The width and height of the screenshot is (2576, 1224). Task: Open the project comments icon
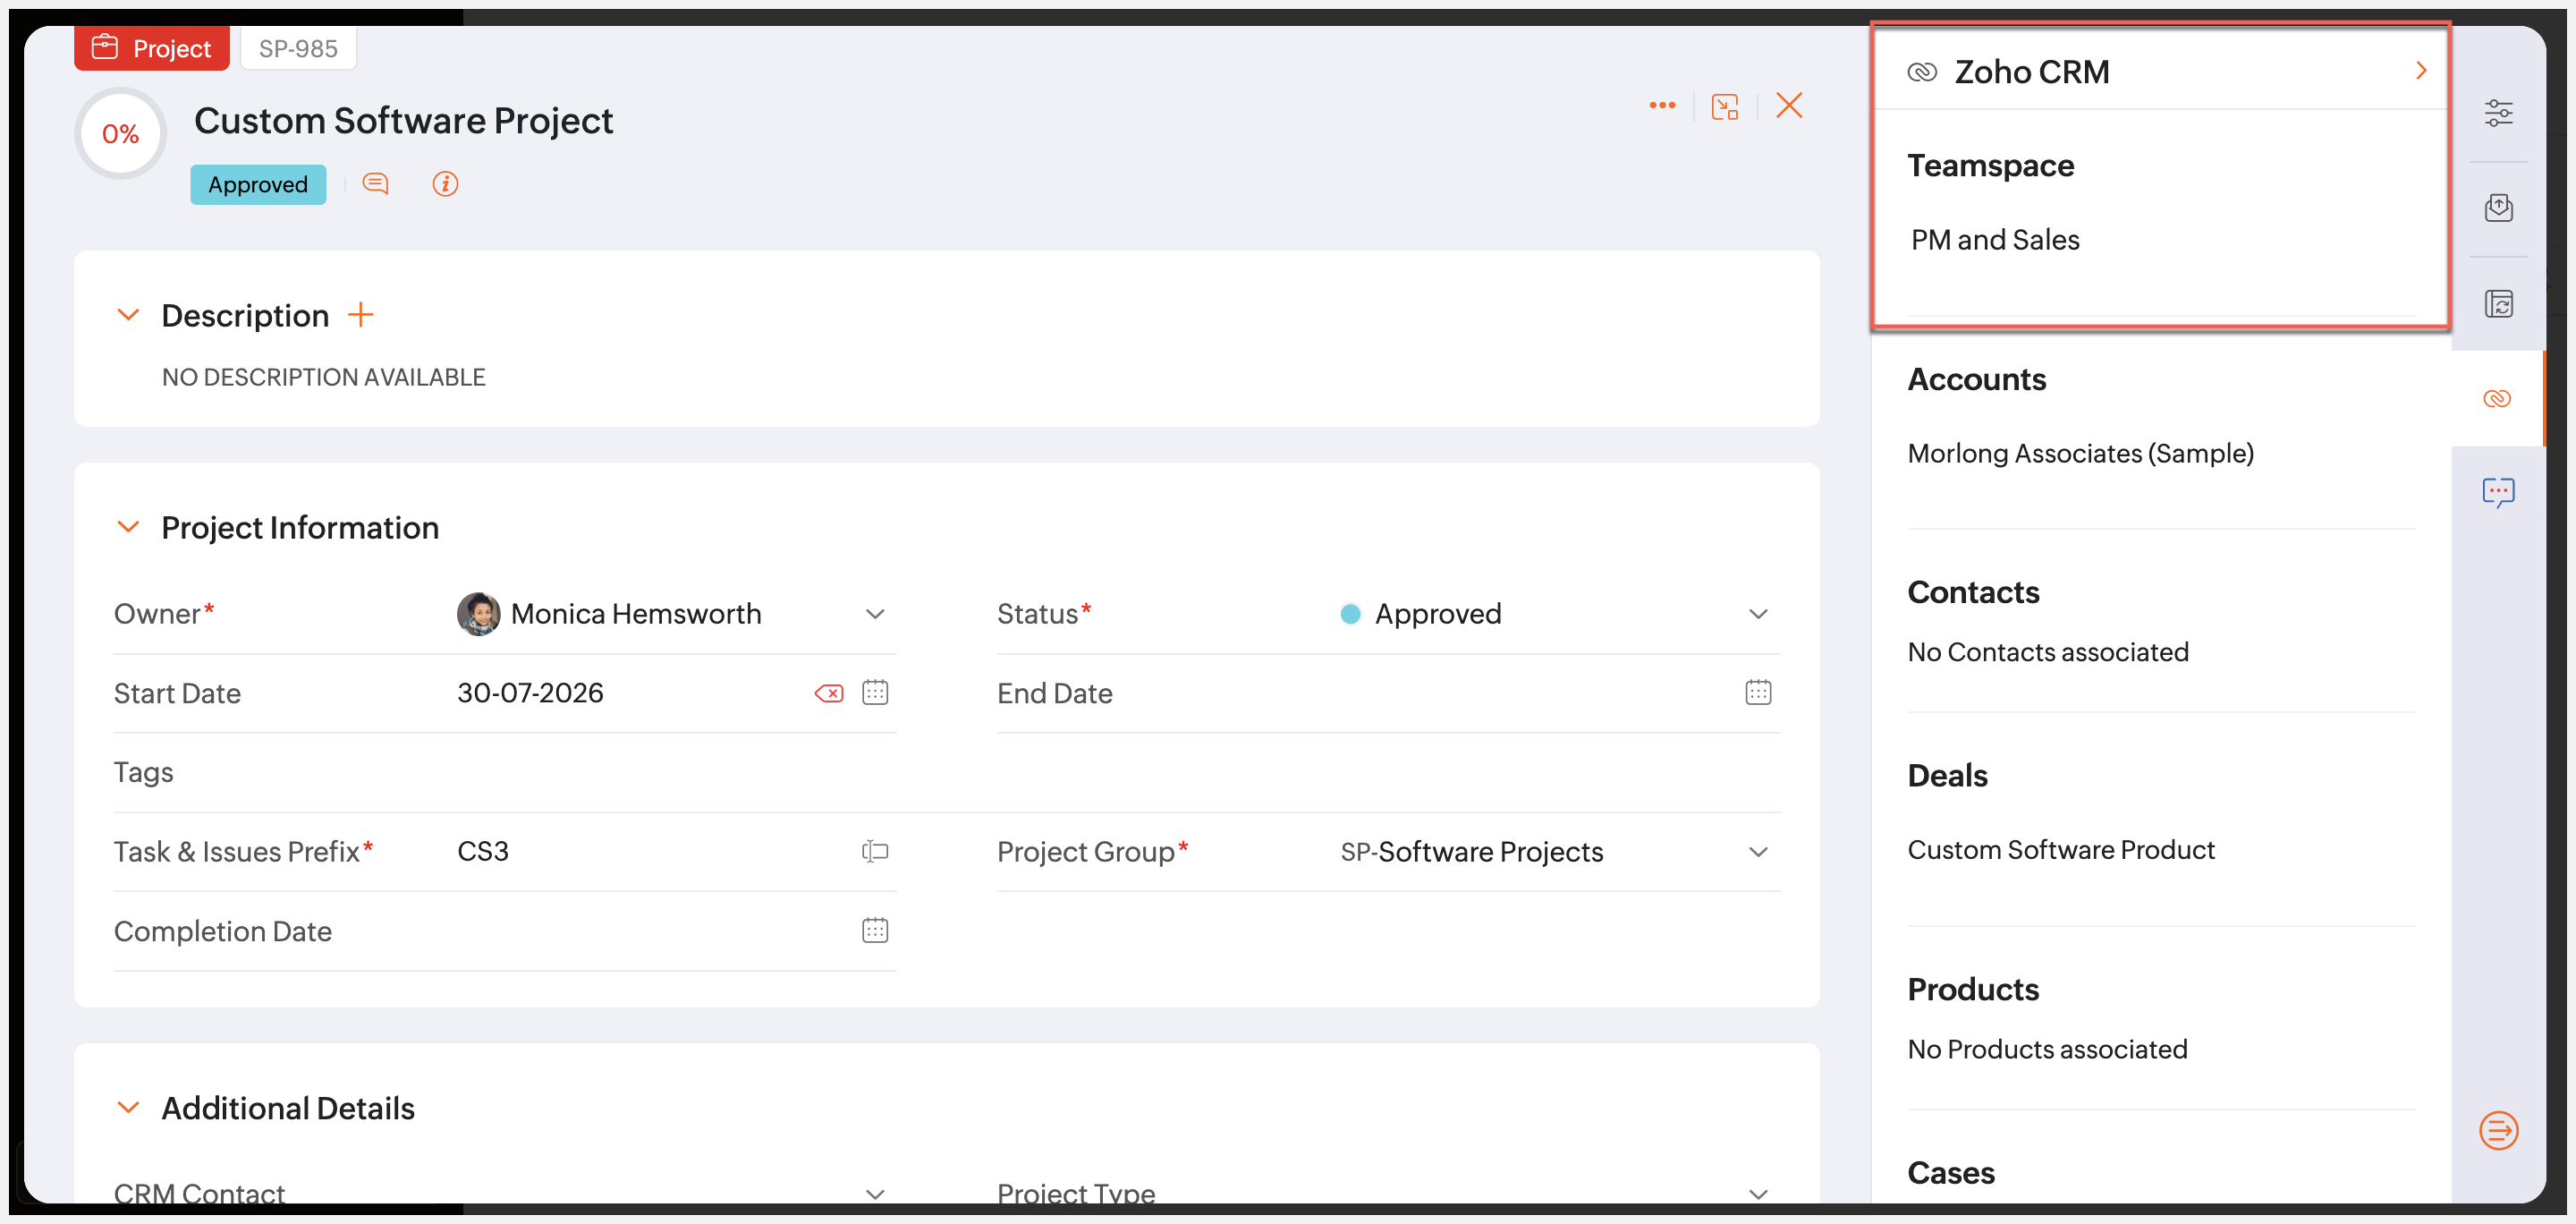click(x=375, y=184)
